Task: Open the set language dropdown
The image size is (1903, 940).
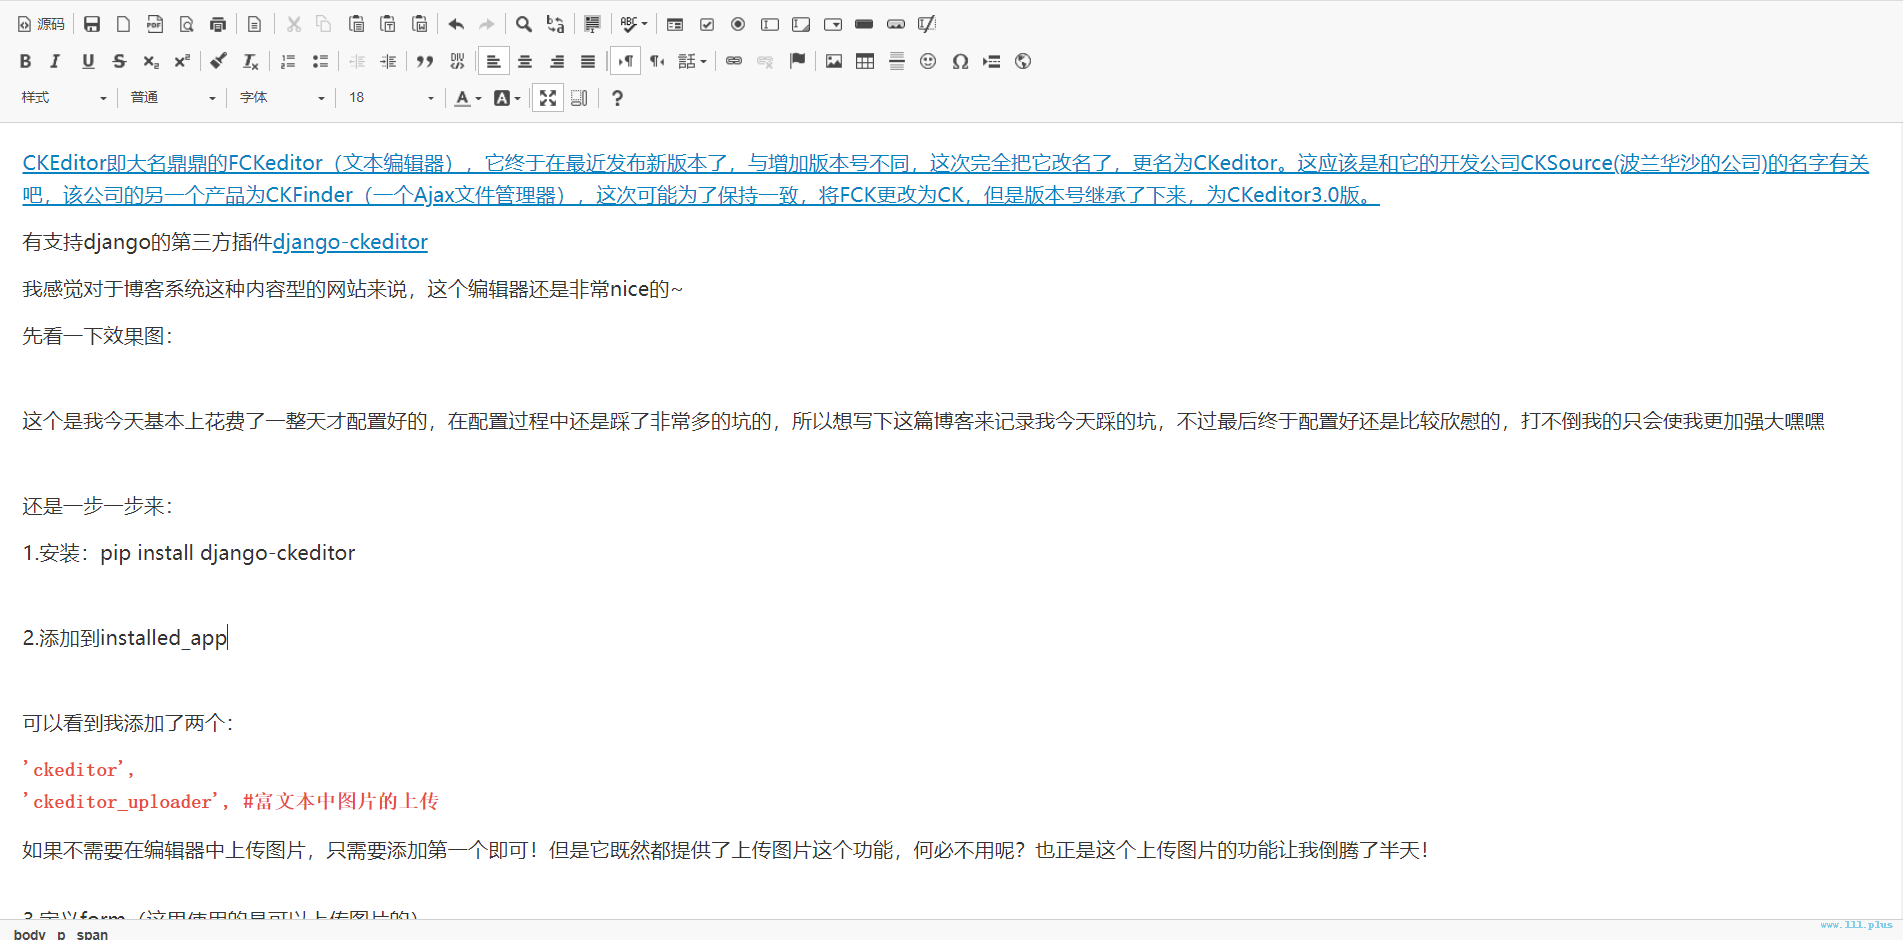Action: 692,61
